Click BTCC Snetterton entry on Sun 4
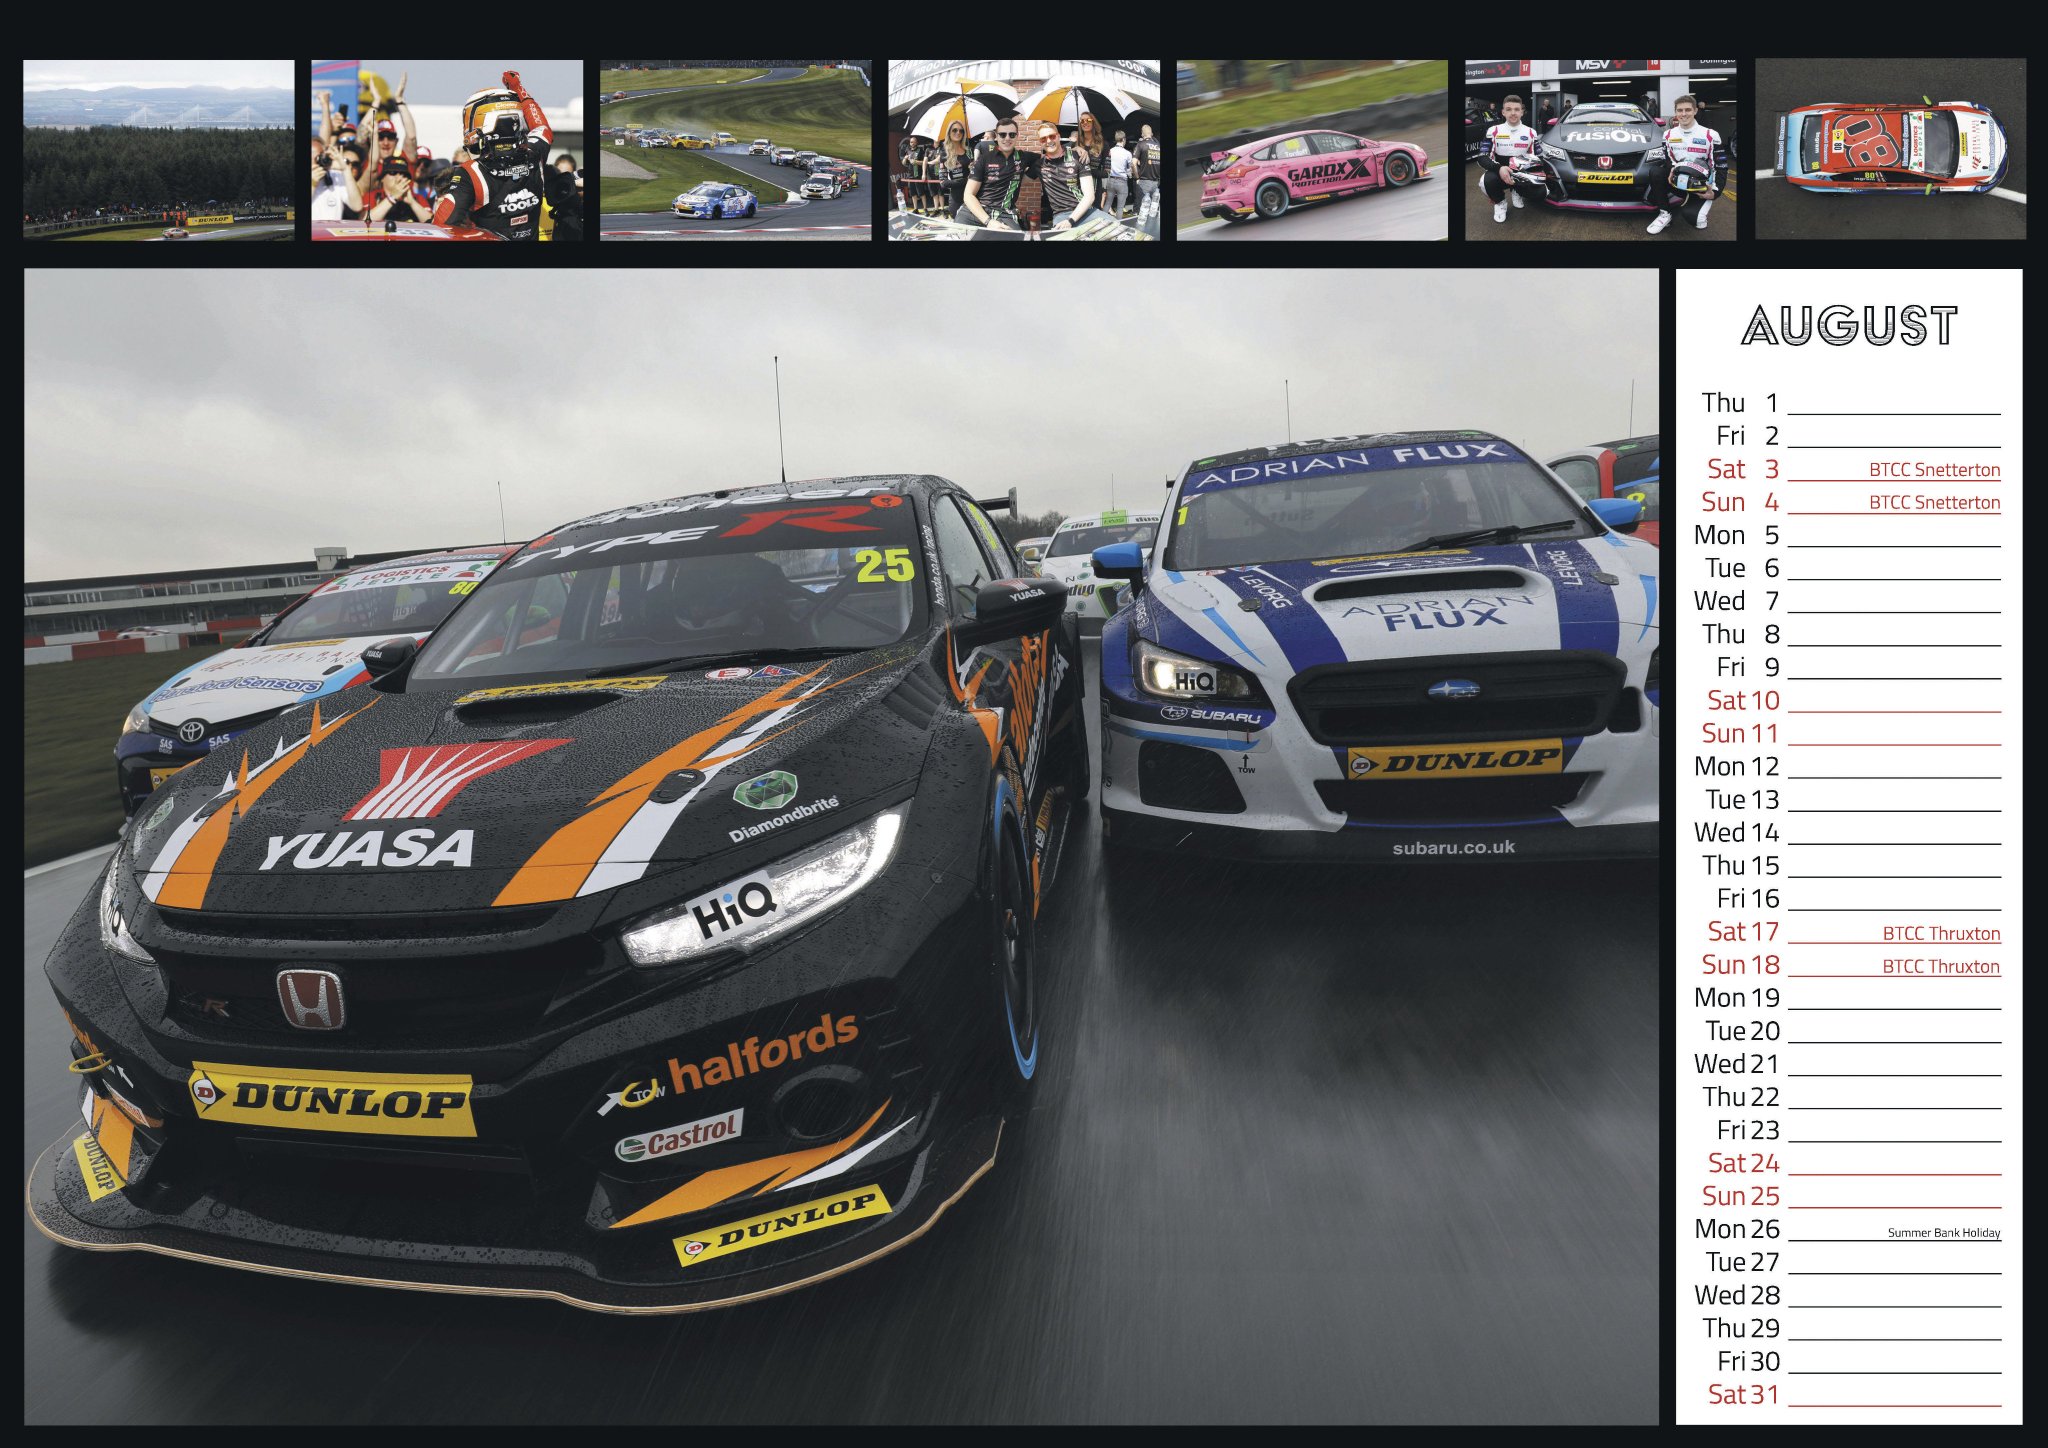 click(x=1934, y=503)
